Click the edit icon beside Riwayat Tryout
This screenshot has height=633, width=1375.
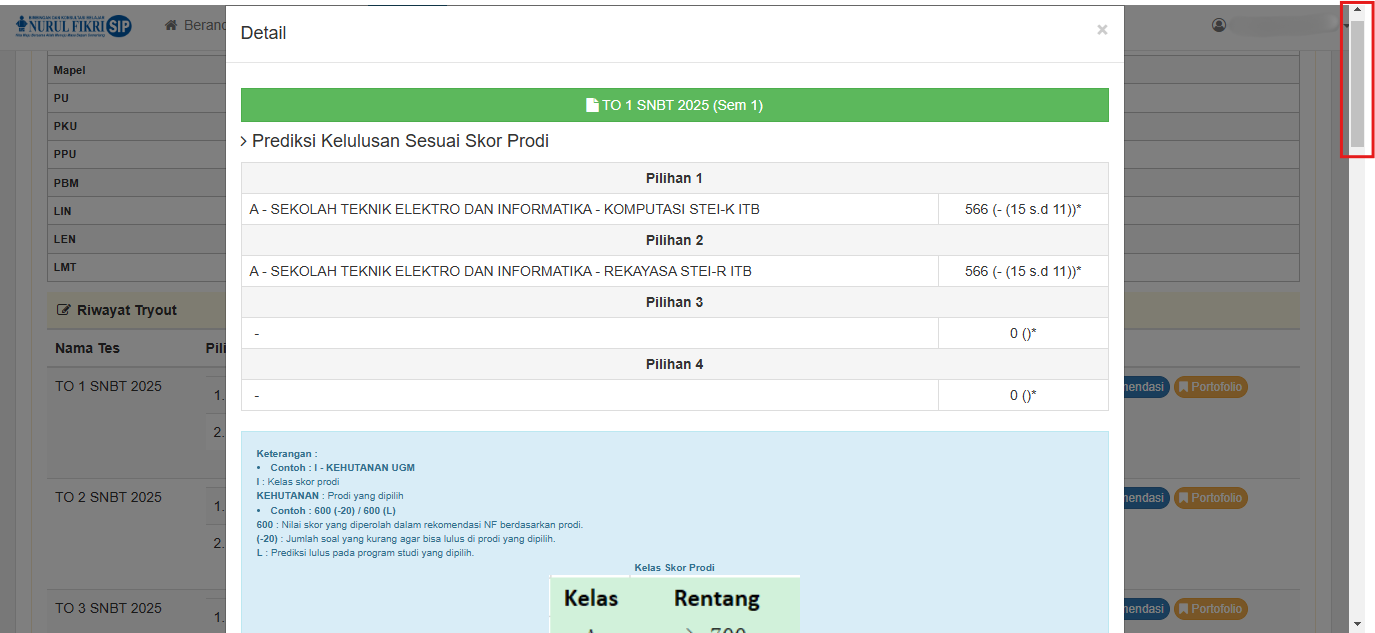(x=64, y=311)
